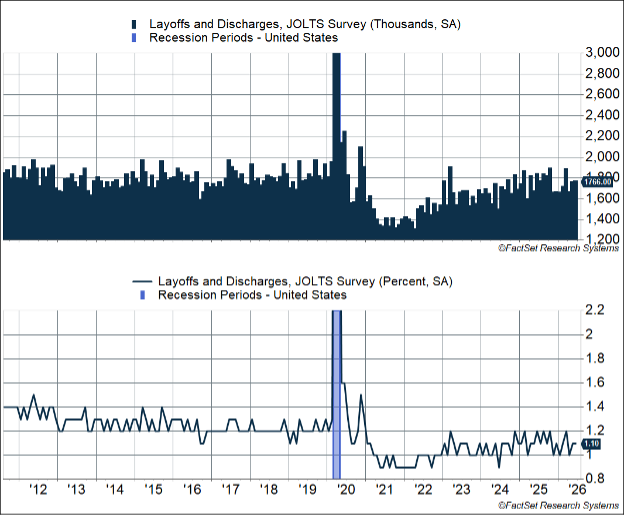This screenshot has width=624, height=516.
Task: Click the '19 year label on the x-axis
Action: 307,489
